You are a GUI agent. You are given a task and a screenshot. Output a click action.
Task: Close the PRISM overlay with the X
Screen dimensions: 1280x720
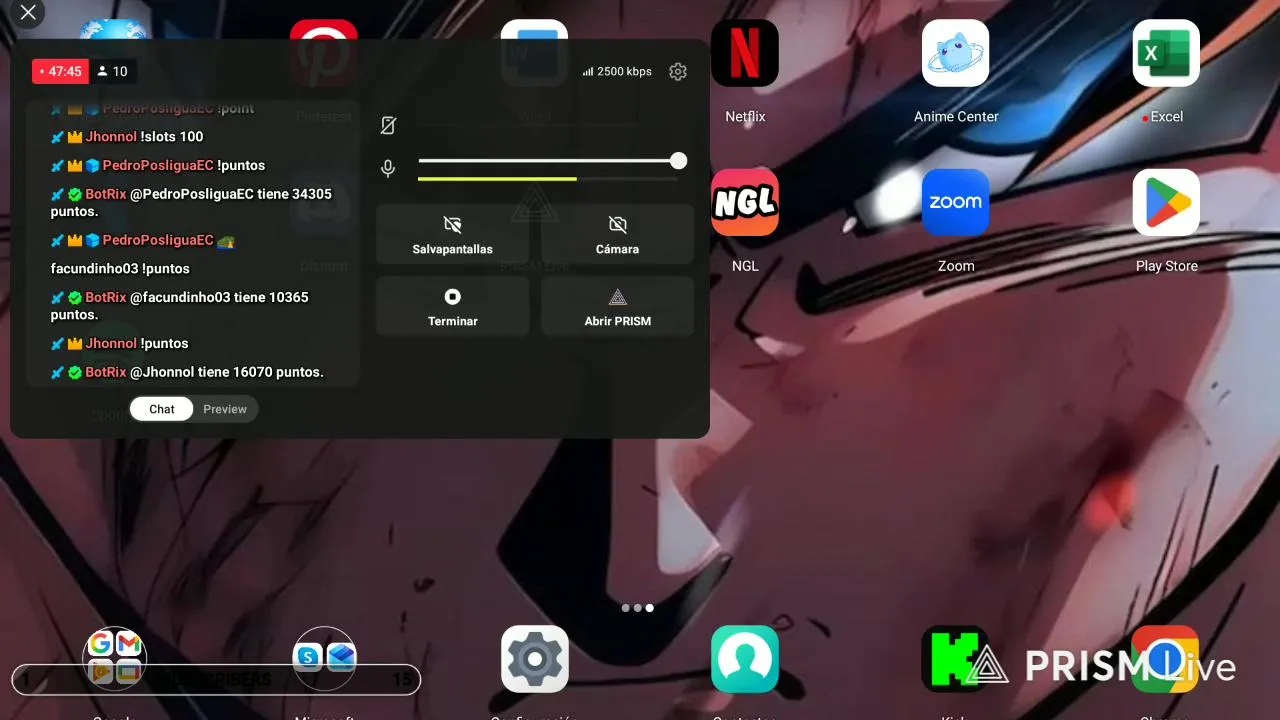point(28,13)
